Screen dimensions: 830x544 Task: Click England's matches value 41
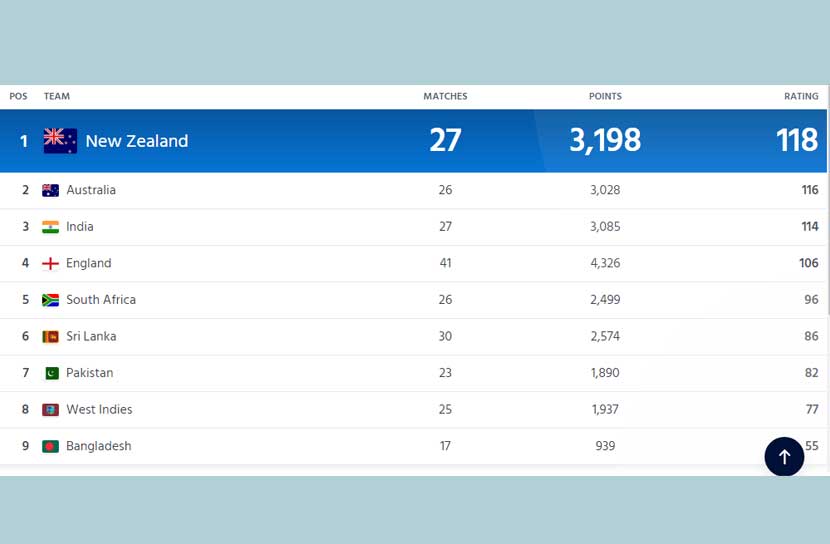point(445,263)
